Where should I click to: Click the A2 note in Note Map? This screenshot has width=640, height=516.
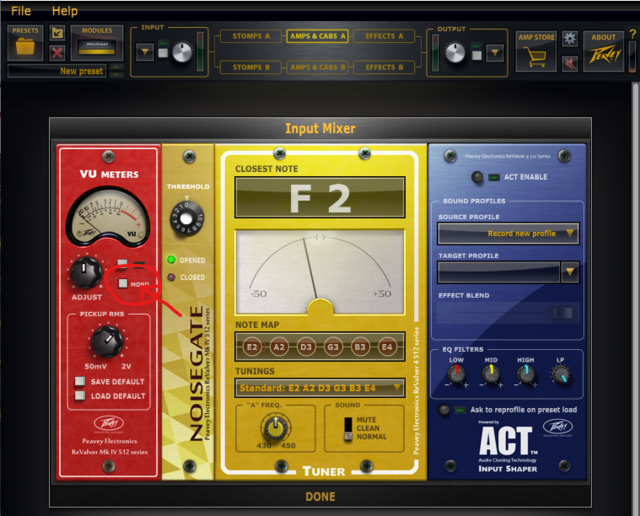pos(279,347)
